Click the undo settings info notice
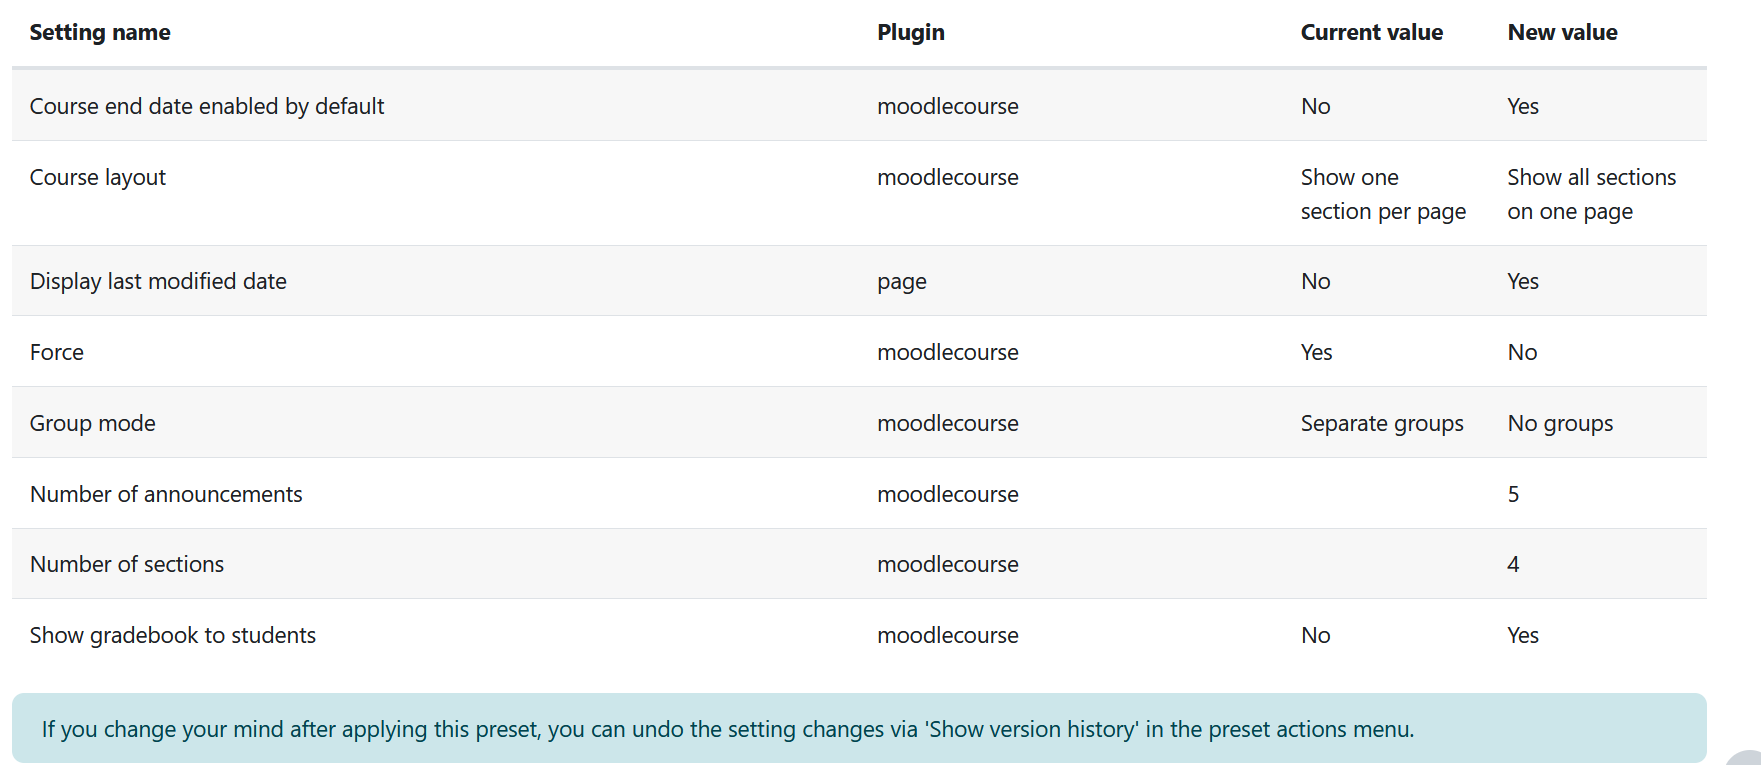The height and width of the screenshot is (765, 1761). coord(859,729)
